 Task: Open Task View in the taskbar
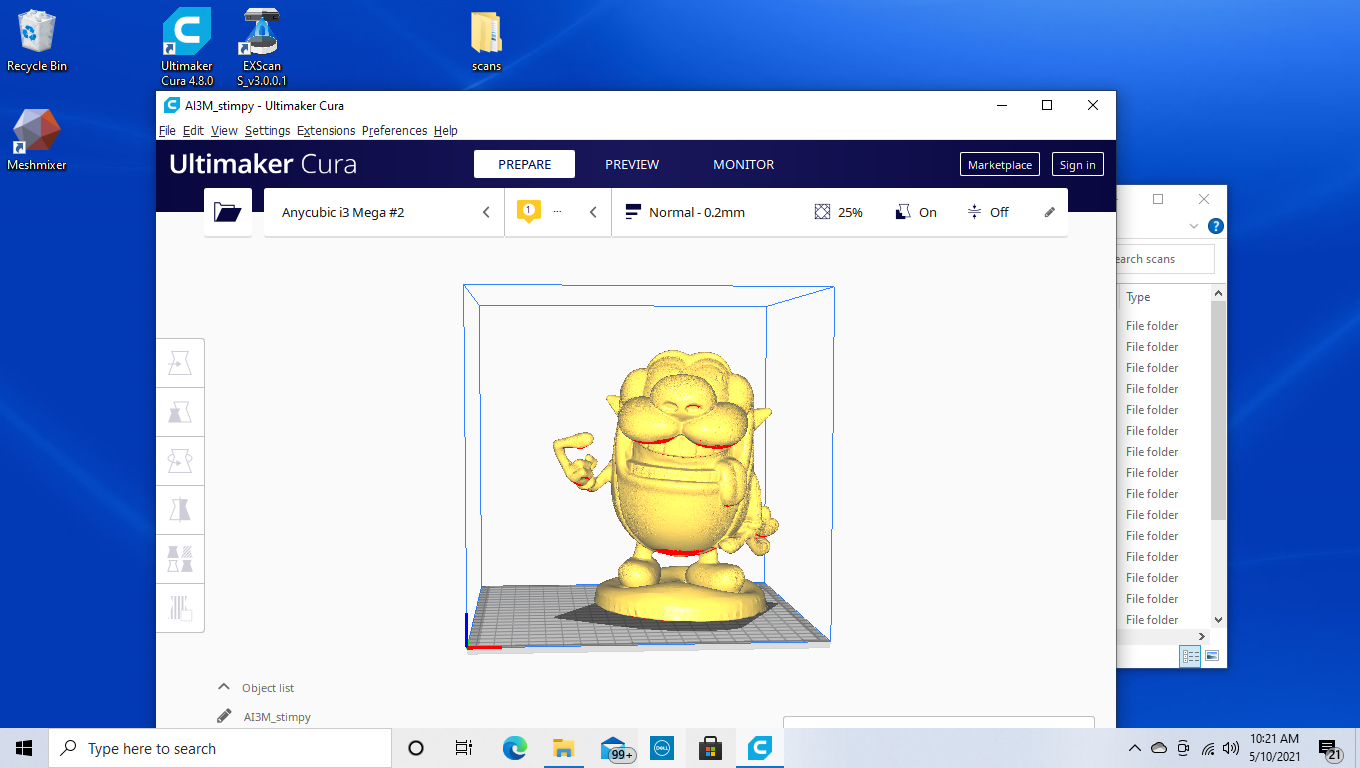click(464, 748)
